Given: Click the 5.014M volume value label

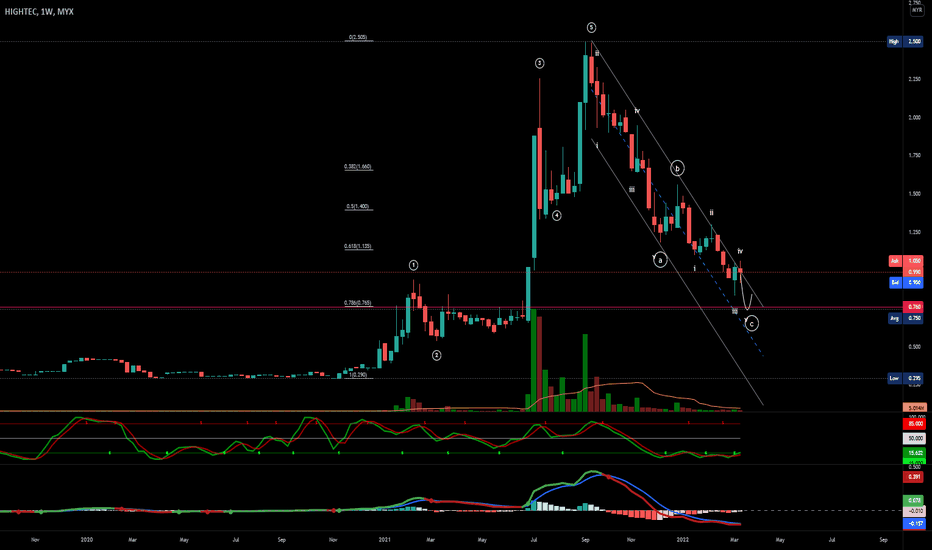Looking at the screenshot, I should click(x=914, y=408).
